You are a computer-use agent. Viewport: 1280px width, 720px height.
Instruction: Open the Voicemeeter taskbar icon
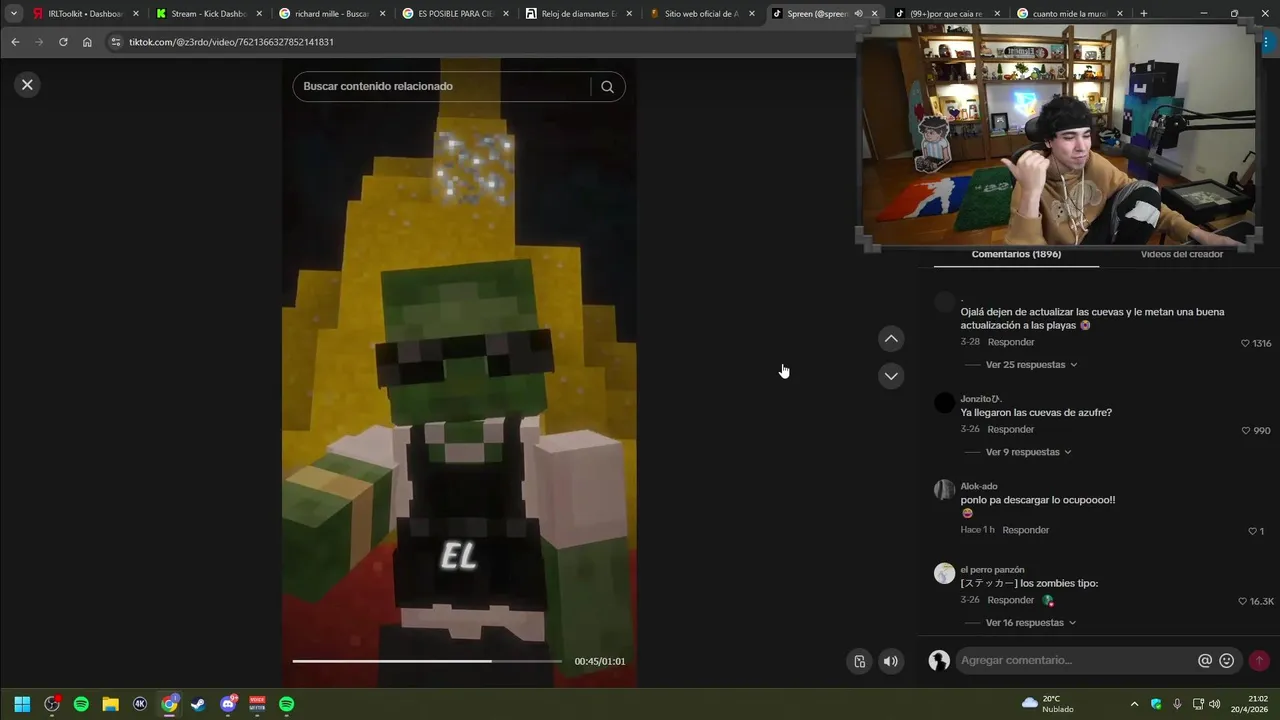[257, 704]
